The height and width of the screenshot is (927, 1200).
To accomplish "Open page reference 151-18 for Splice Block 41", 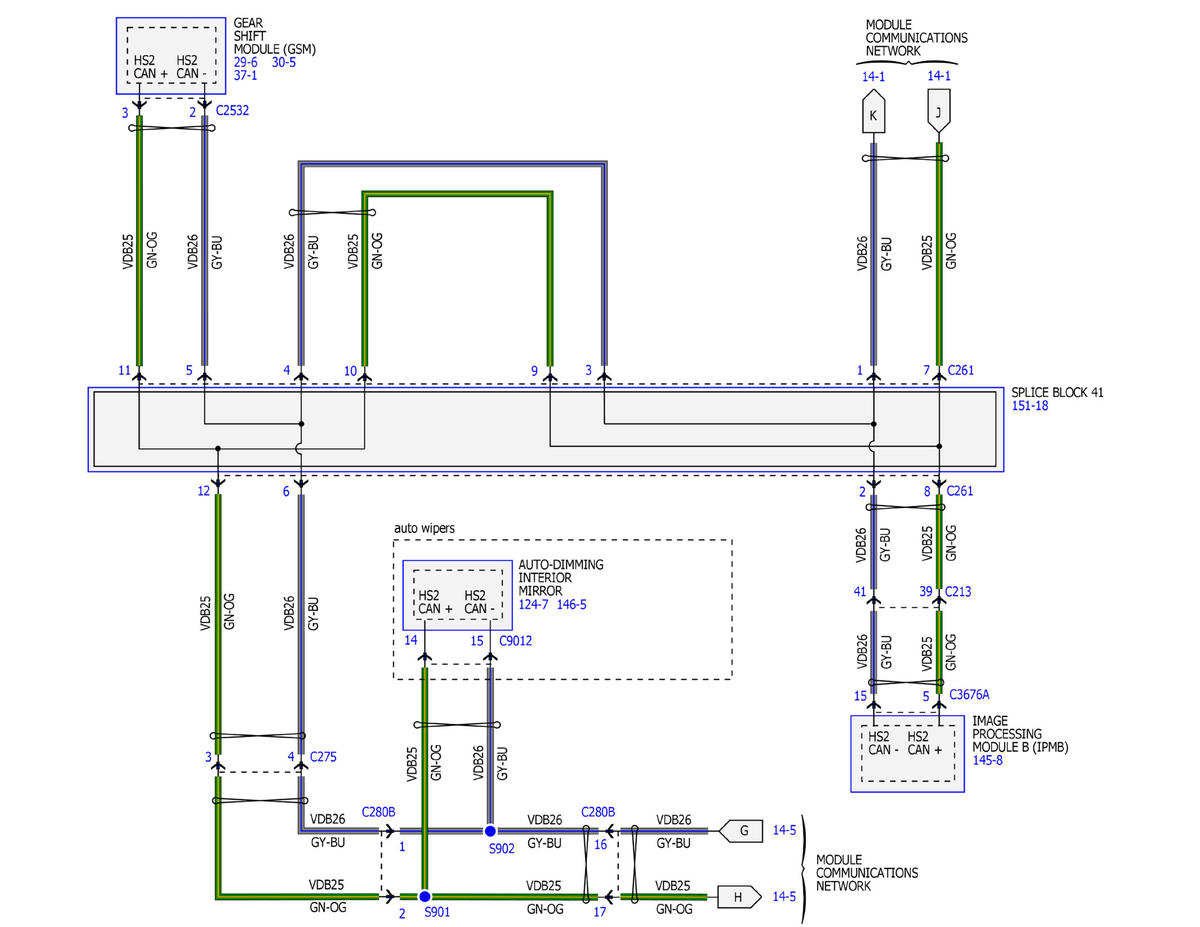I will pos(1032,406).
